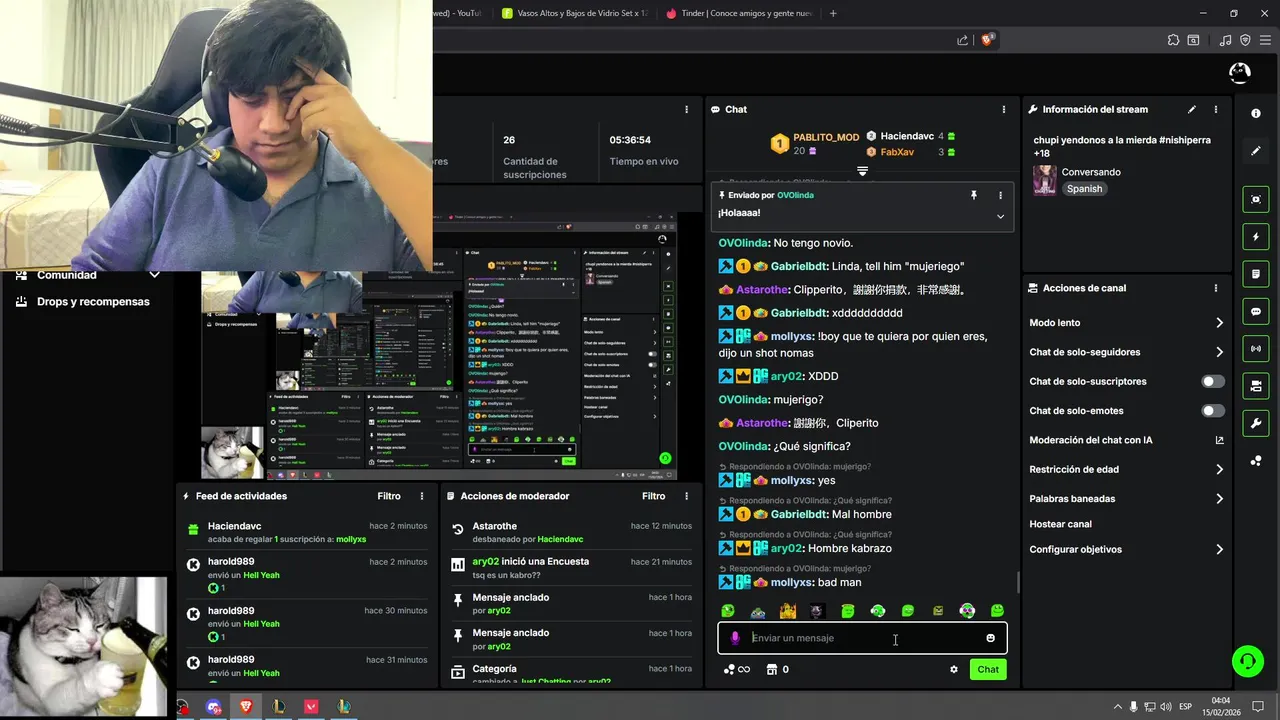Toggle the chat bubble icon in sidebar
1280x720 pixels.
[1256, 312]
